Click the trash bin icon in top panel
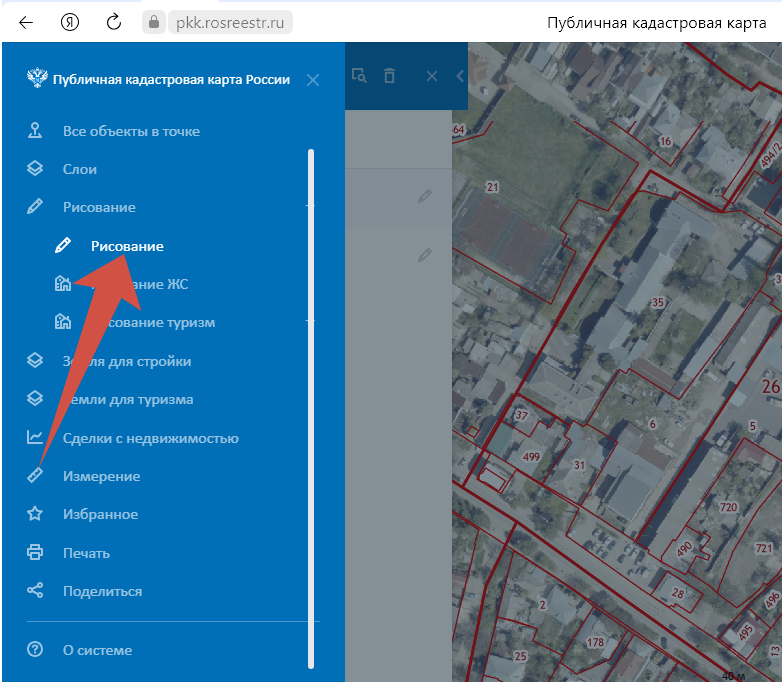The width and height of the screenshot is (782, 682). pos(390,76)
